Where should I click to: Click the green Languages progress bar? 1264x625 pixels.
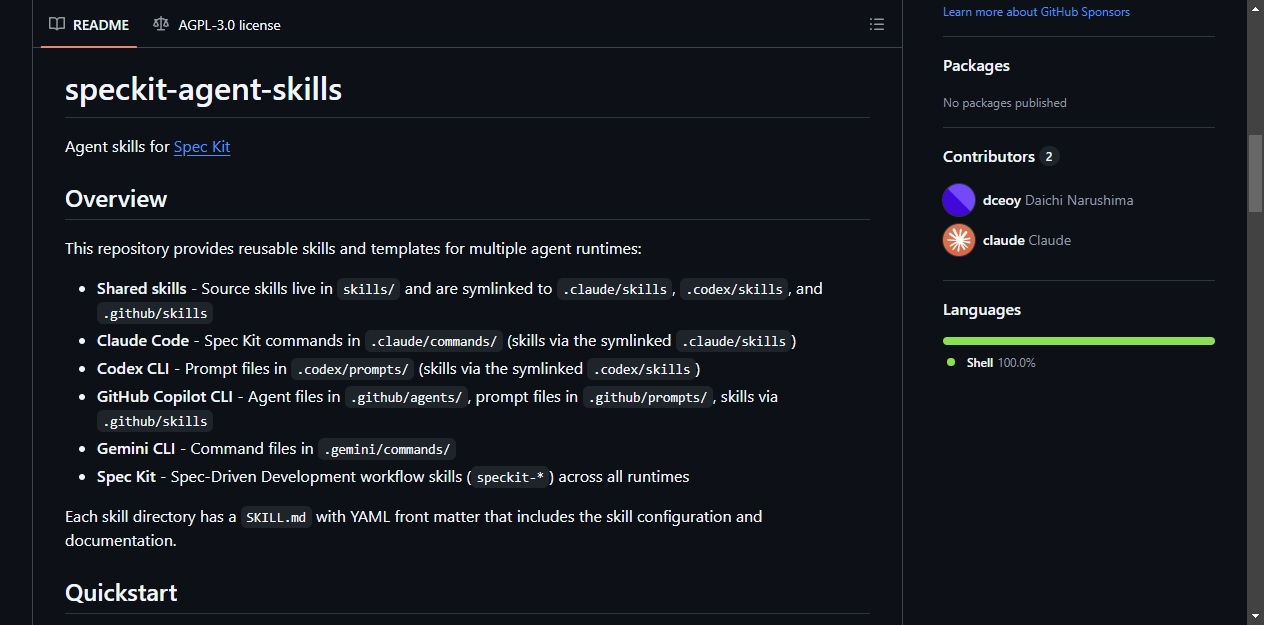(x=1079, y=341)
